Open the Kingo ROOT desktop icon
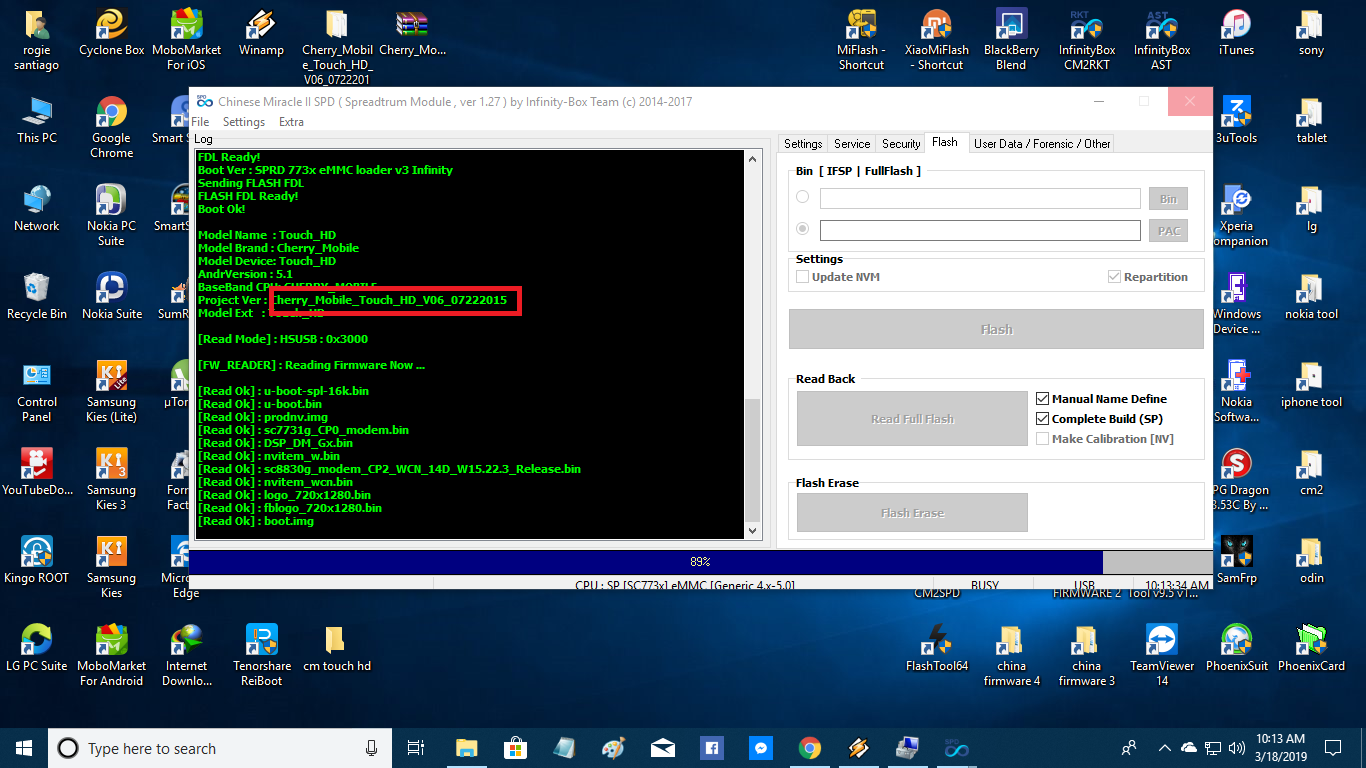This screenshot has width=1366, height=768. [x=36, y=560]
